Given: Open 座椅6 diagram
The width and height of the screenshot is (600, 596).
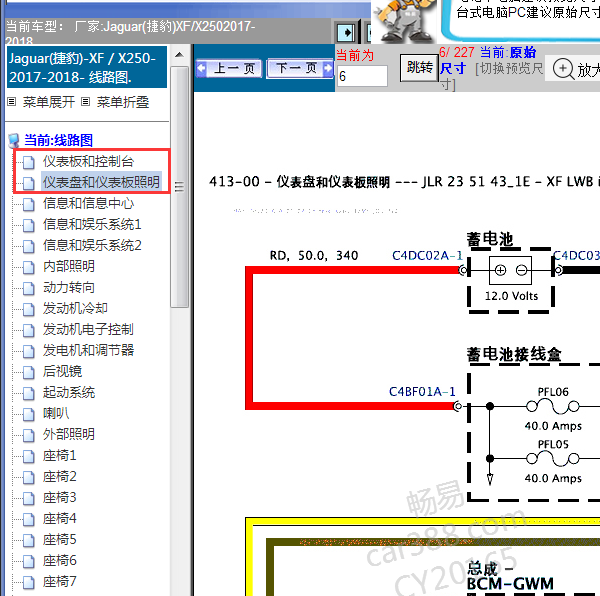Looking at the screenshot, I should click(59, 561).
